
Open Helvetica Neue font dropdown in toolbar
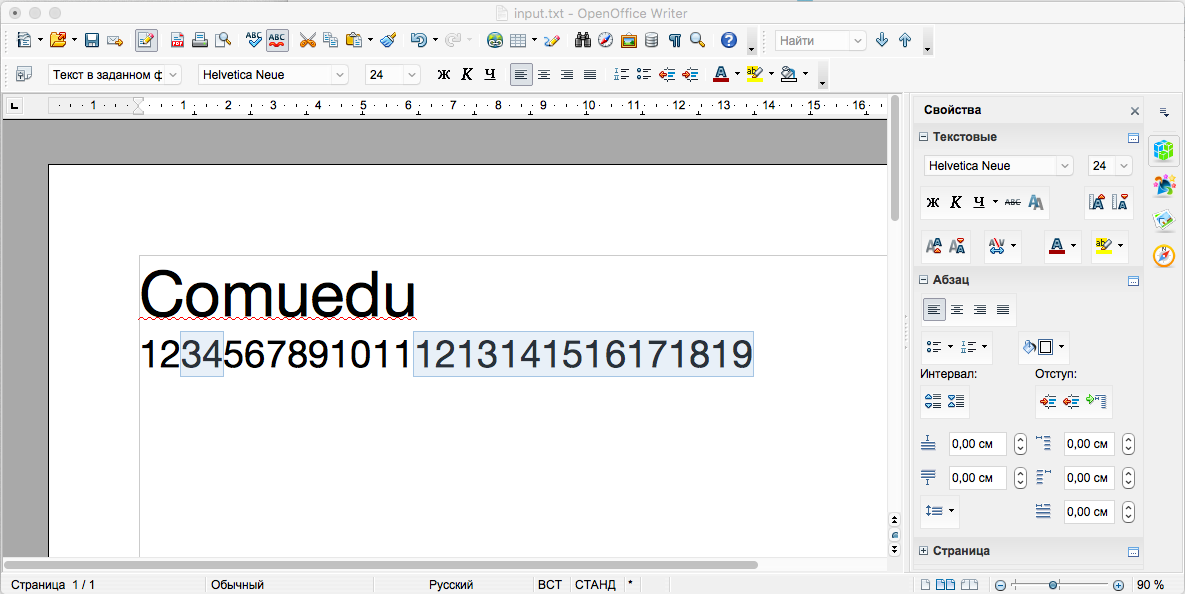tap(339, 75)
